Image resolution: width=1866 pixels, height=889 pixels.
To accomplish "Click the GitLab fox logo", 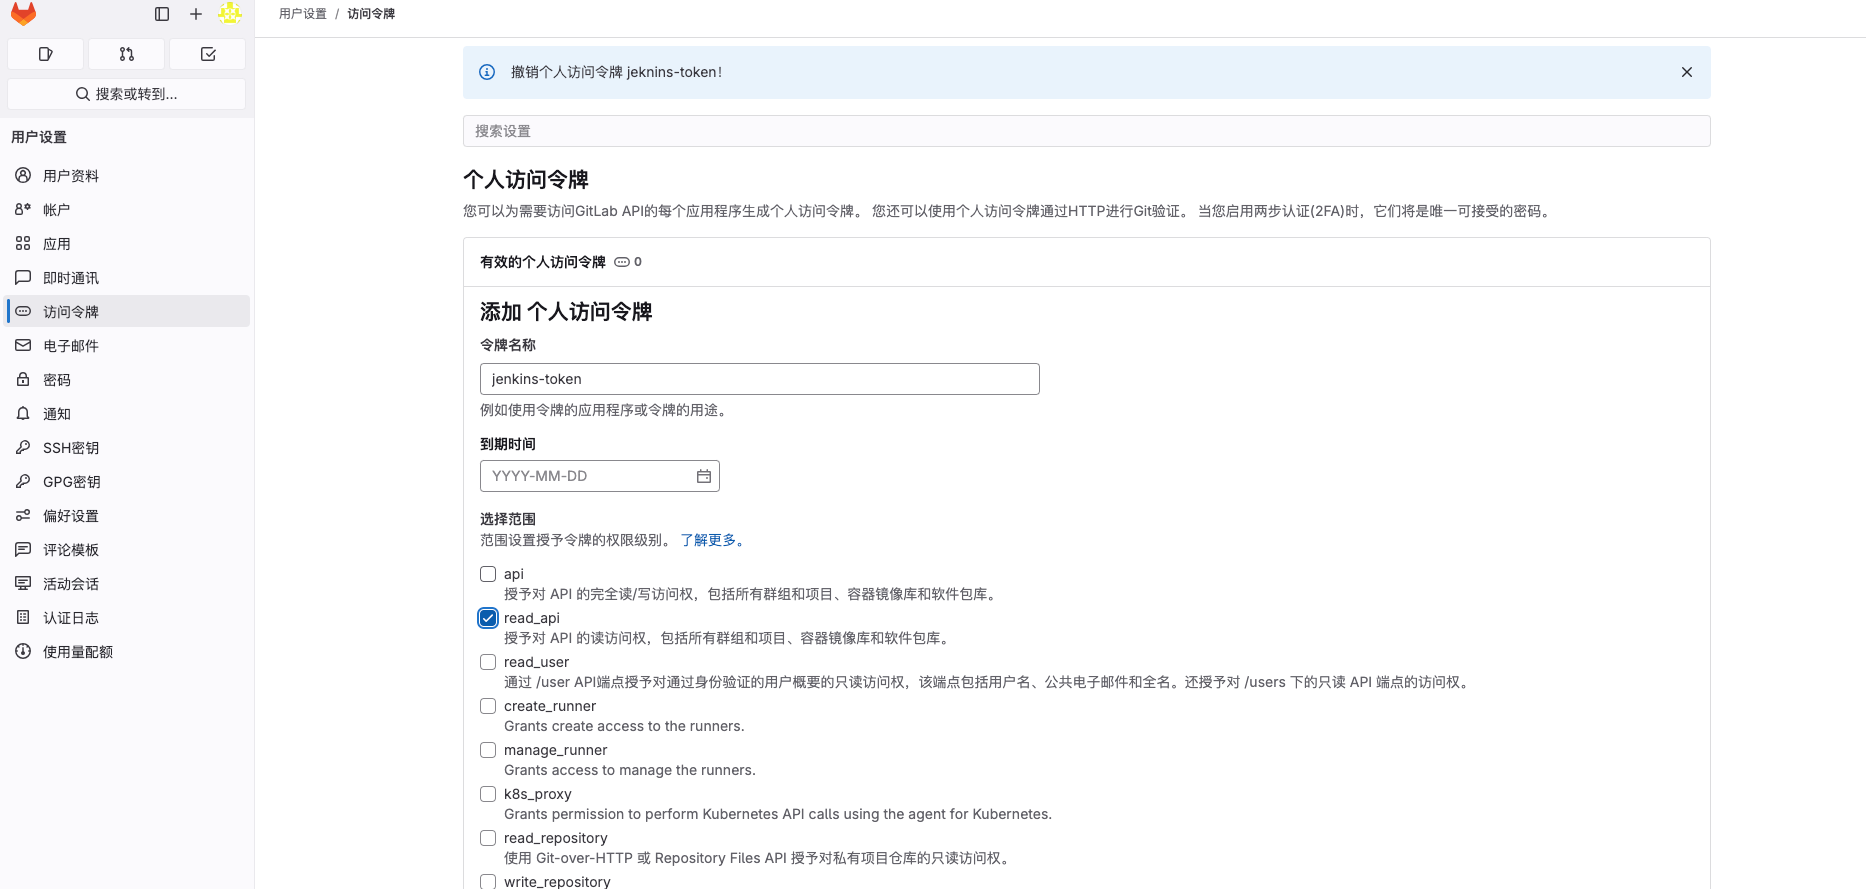I will click(23, 14).
